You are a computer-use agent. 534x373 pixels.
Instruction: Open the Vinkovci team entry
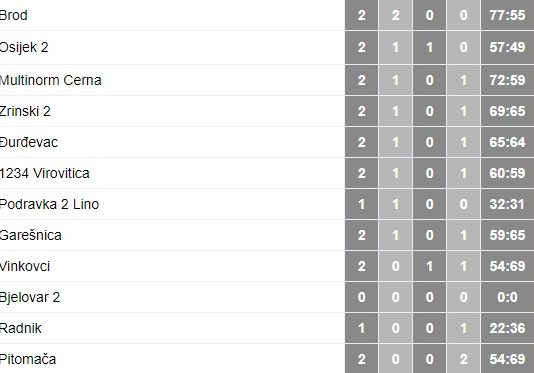(x=25, y=266)
